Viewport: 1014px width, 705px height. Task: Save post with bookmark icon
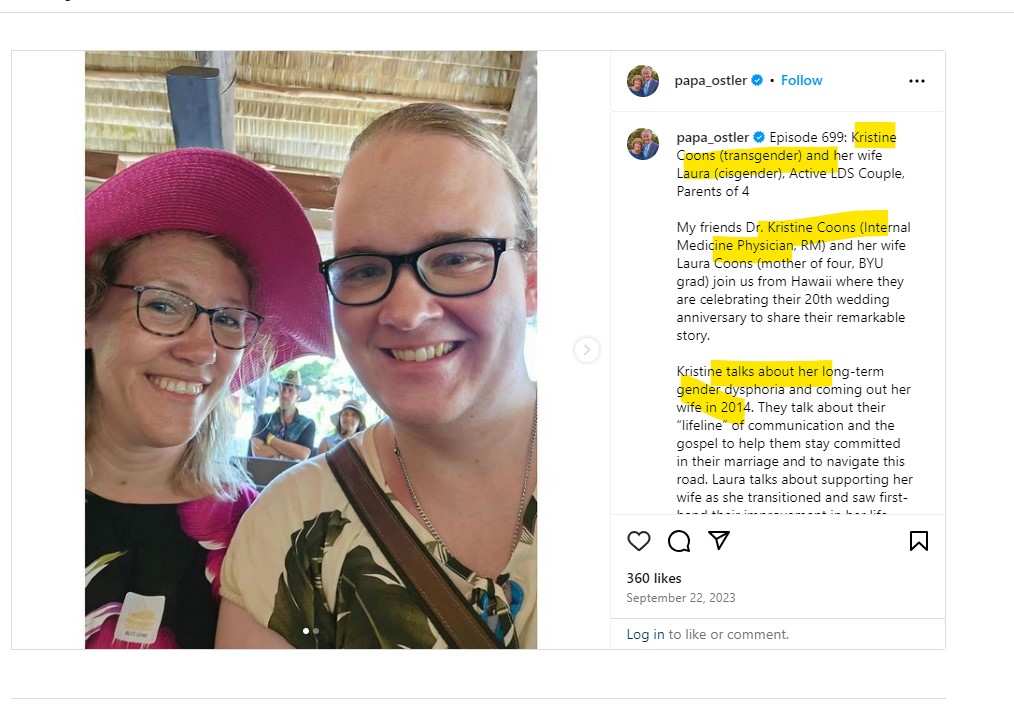918,541
